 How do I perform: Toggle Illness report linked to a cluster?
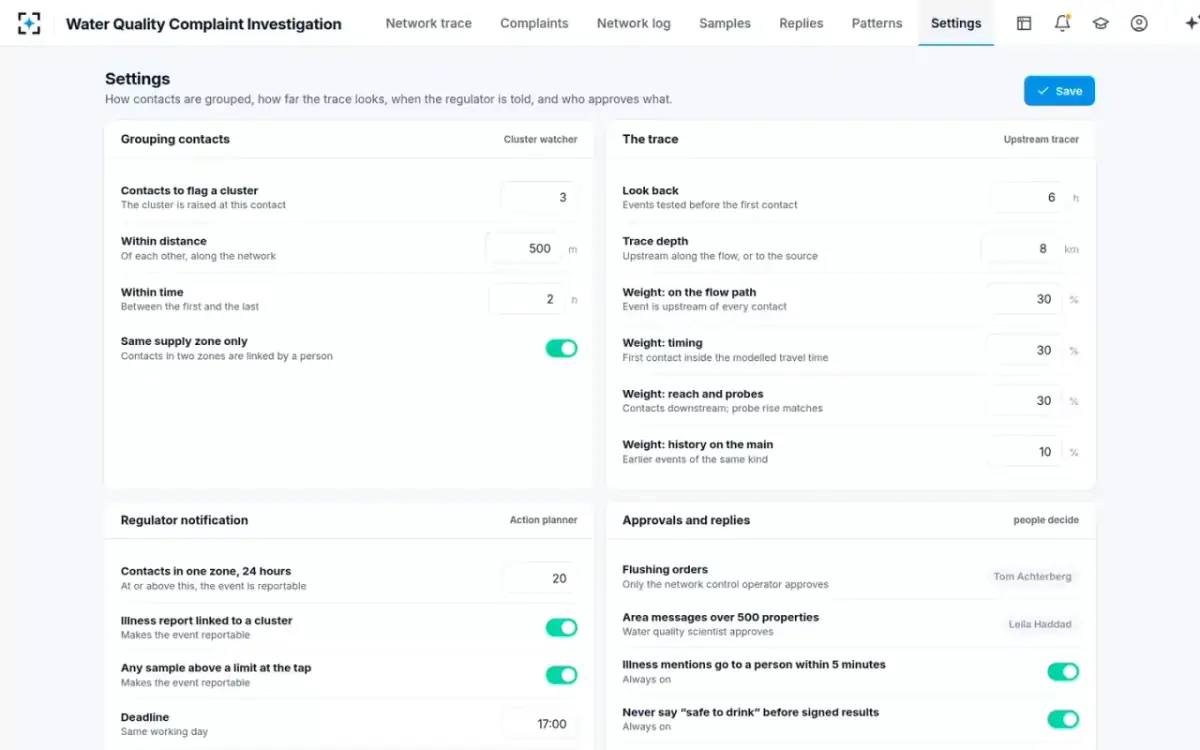tap(561, 627)
